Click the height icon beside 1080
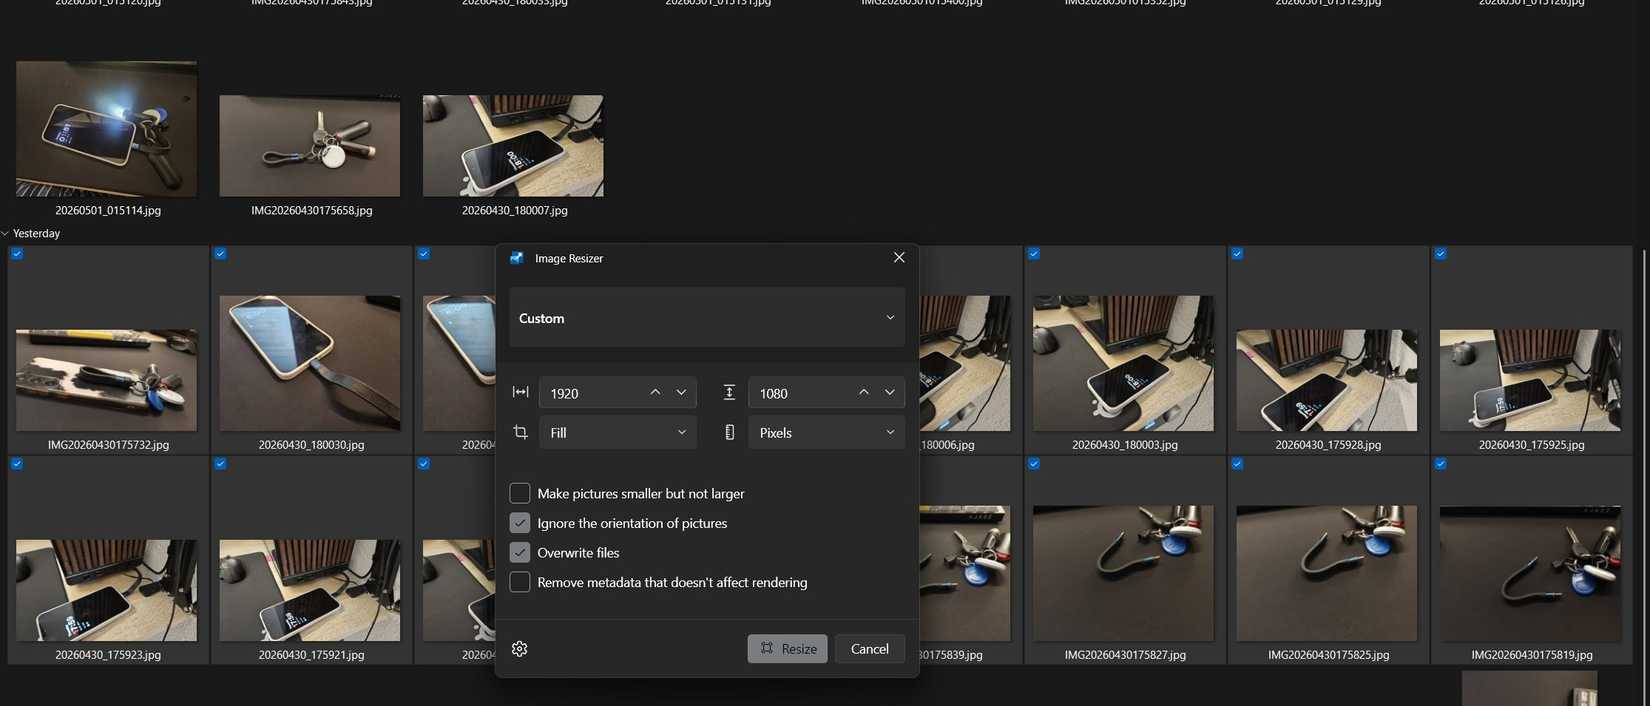Image resolution: width=1650 pixels, height=706 pixels. [x=729, y=393]
